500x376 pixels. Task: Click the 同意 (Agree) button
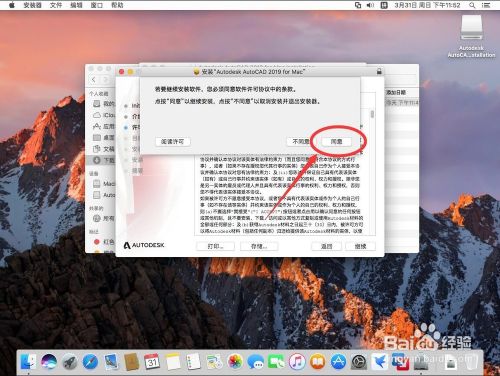[x=336, y=142]
